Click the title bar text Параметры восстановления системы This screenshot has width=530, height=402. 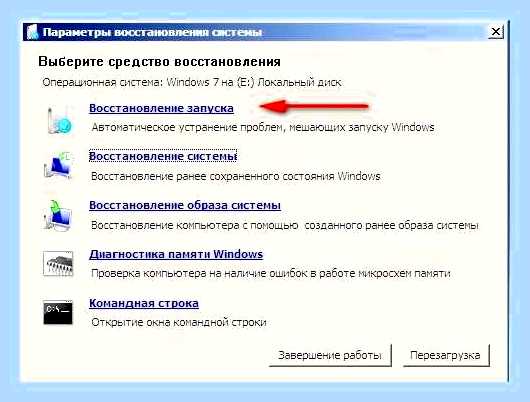[152, 32]
